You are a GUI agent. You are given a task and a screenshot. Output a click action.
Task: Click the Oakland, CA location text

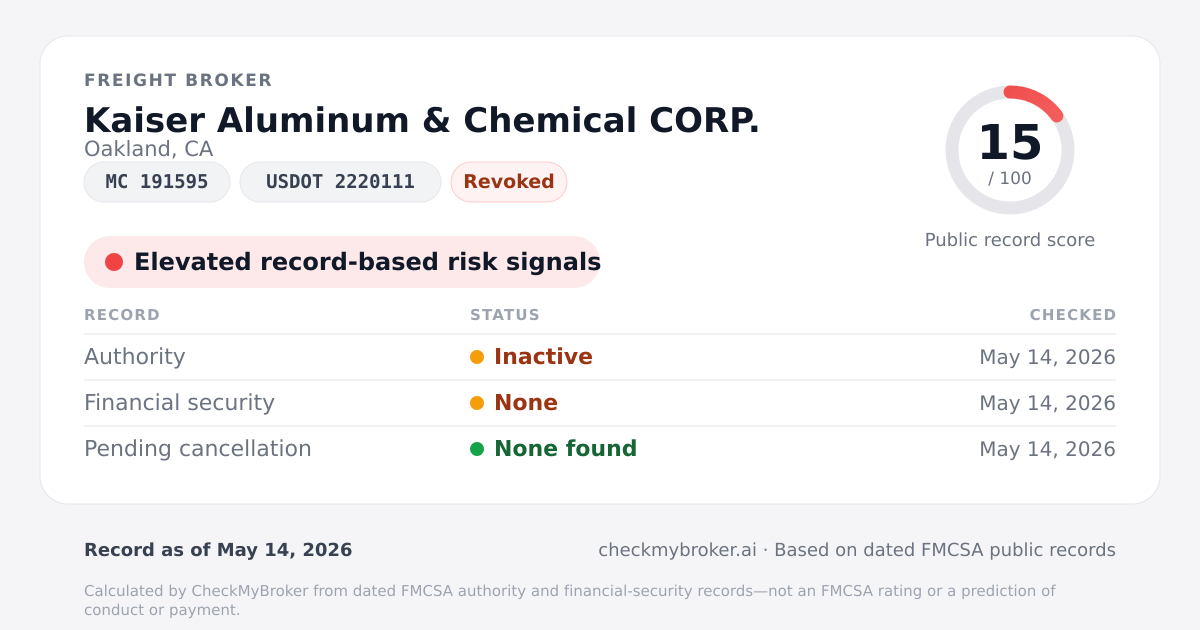pos(149,150)
